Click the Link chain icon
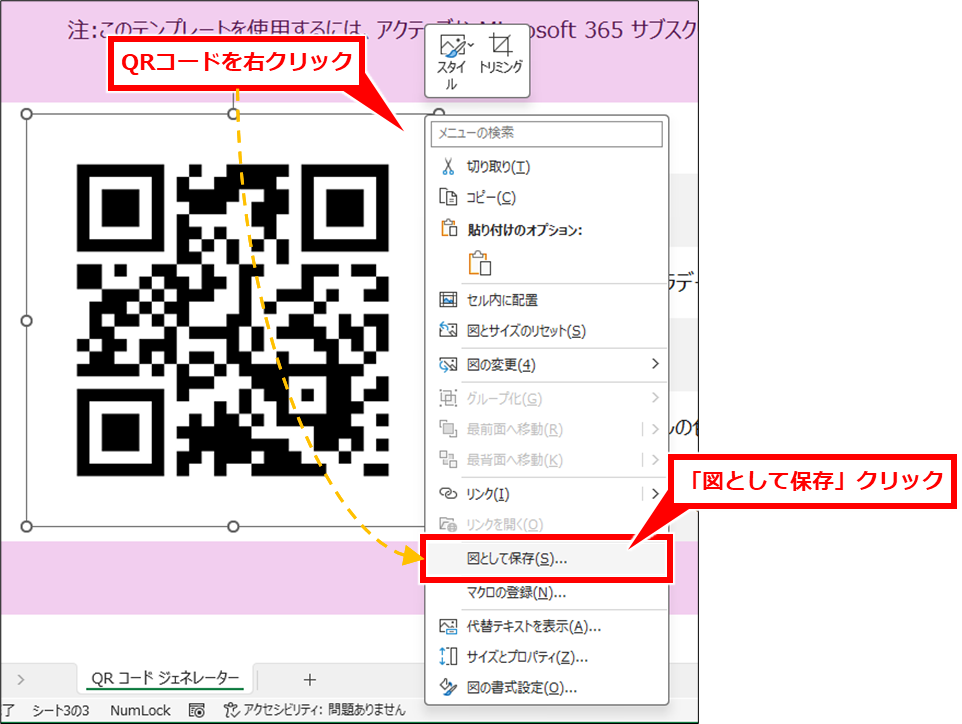 click(x=448, y=493)
